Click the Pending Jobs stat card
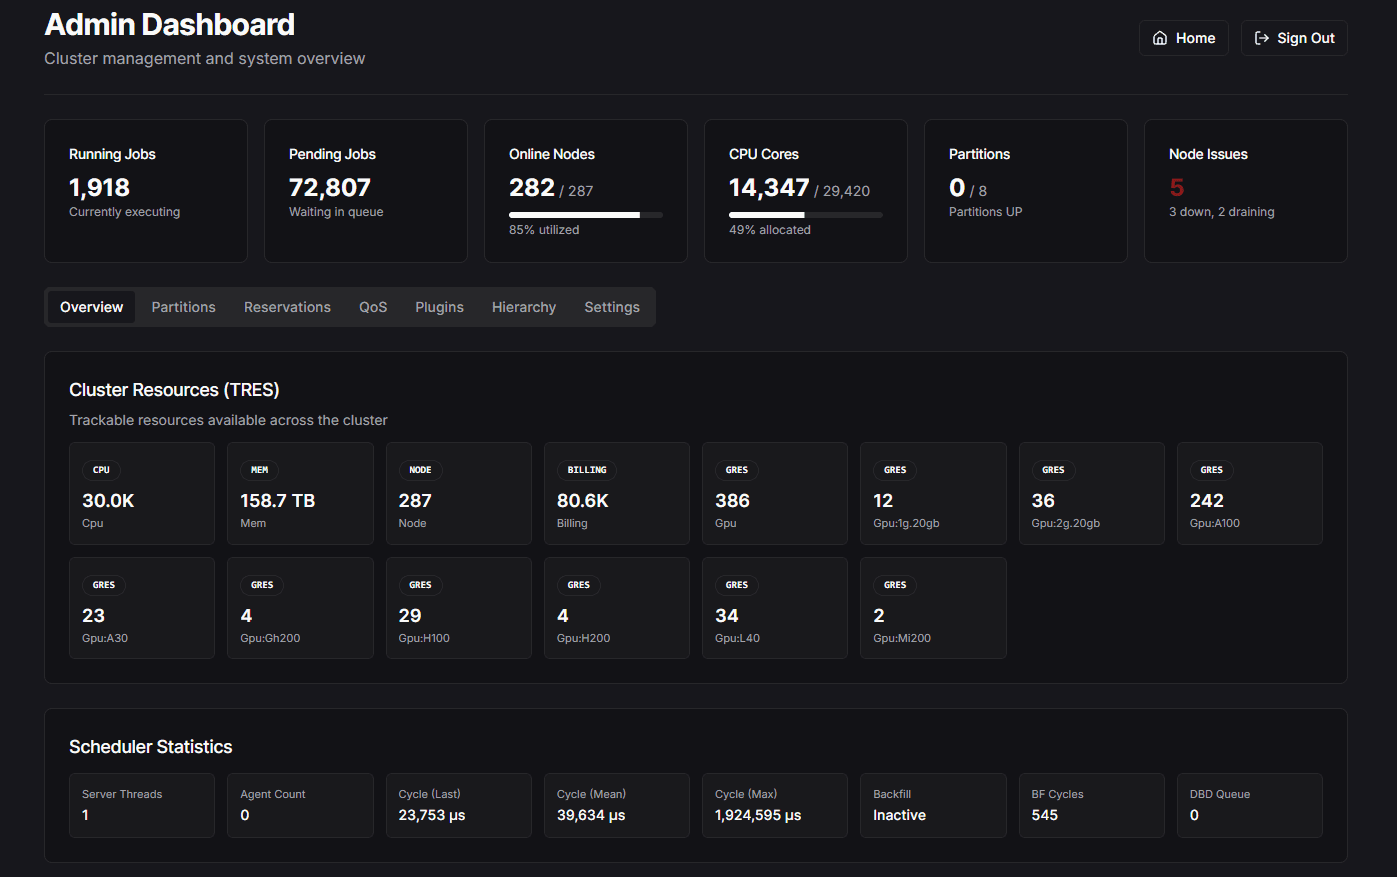 [x=365, y=190]
